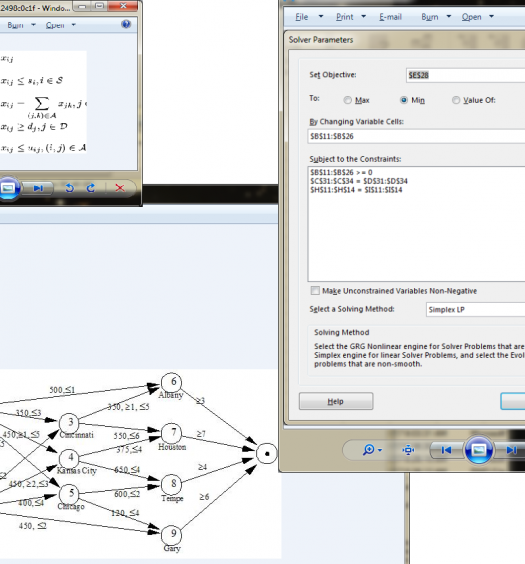This screenshot has width=525, height=564.
Task: Open zoom magnifier in right viewer
Action: pyautogui.click(x=372, y=450)
